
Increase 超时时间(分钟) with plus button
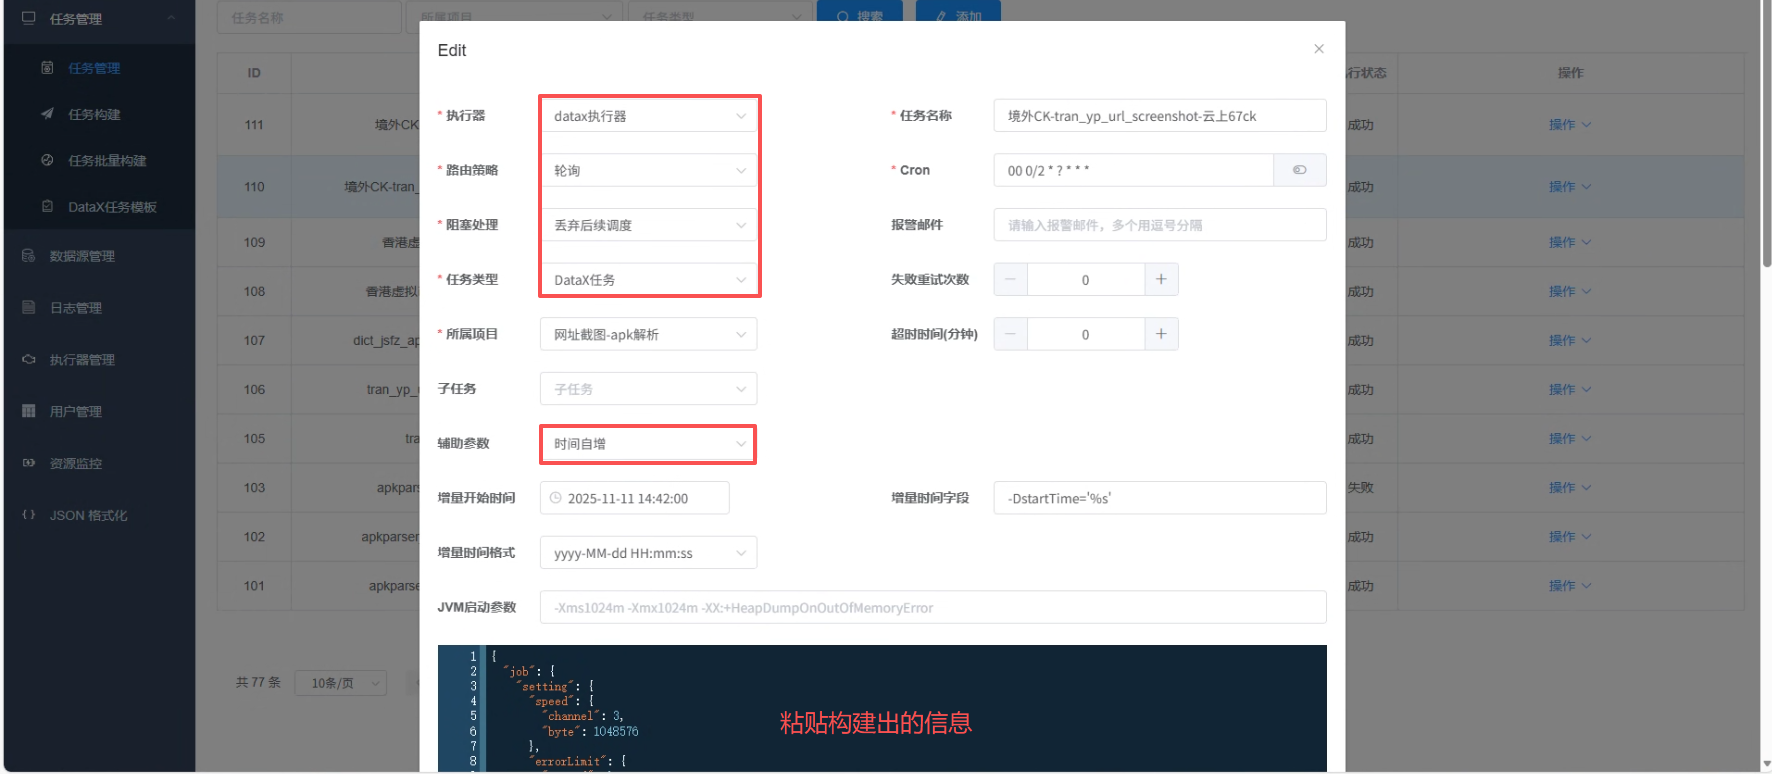point(1161,334)
